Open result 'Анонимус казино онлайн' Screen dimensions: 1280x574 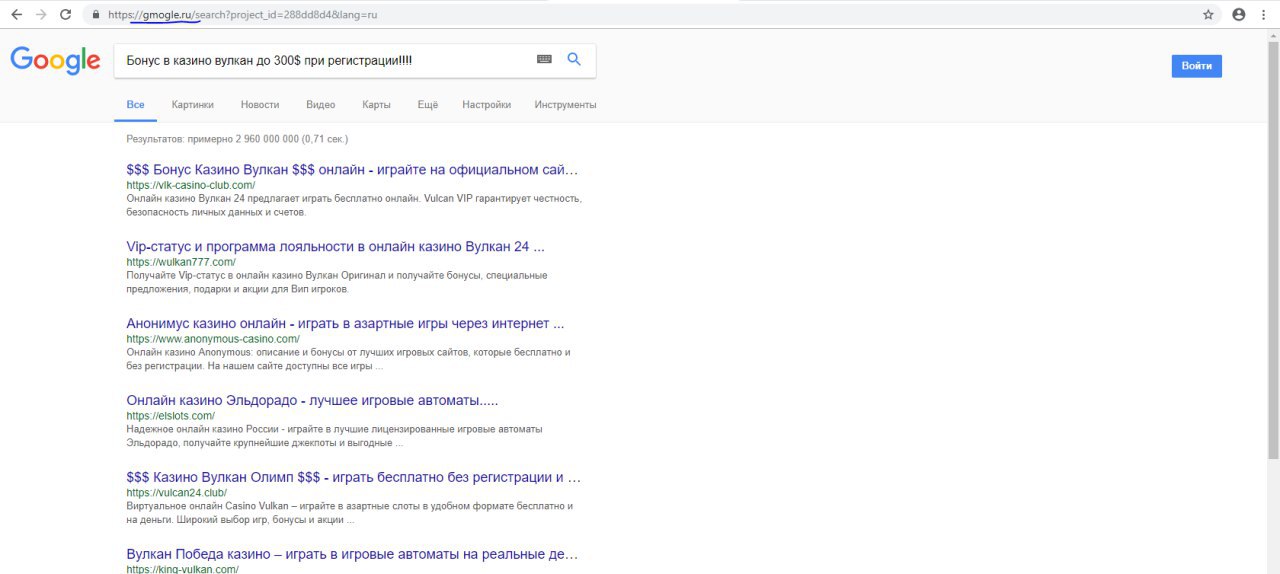345,323
